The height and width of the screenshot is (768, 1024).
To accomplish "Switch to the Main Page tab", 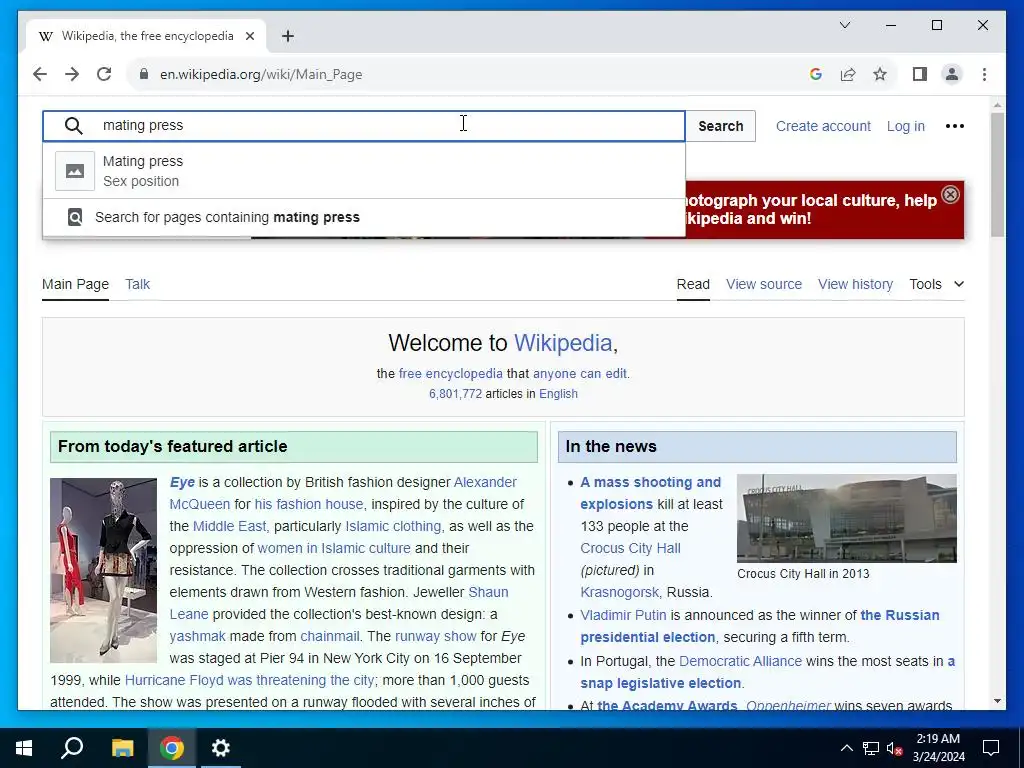I will [75, 284].
